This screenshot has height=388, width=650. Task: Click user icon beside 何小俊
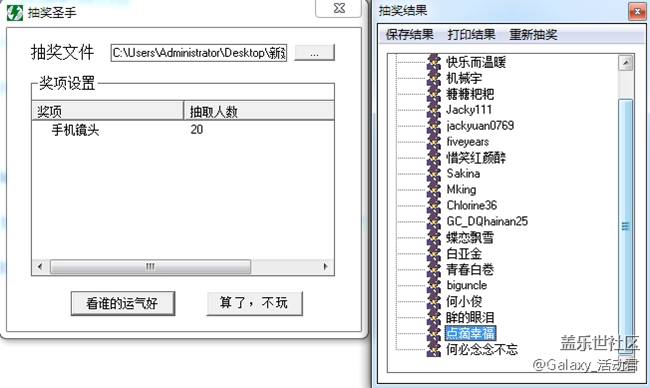[x=434, y=301]
